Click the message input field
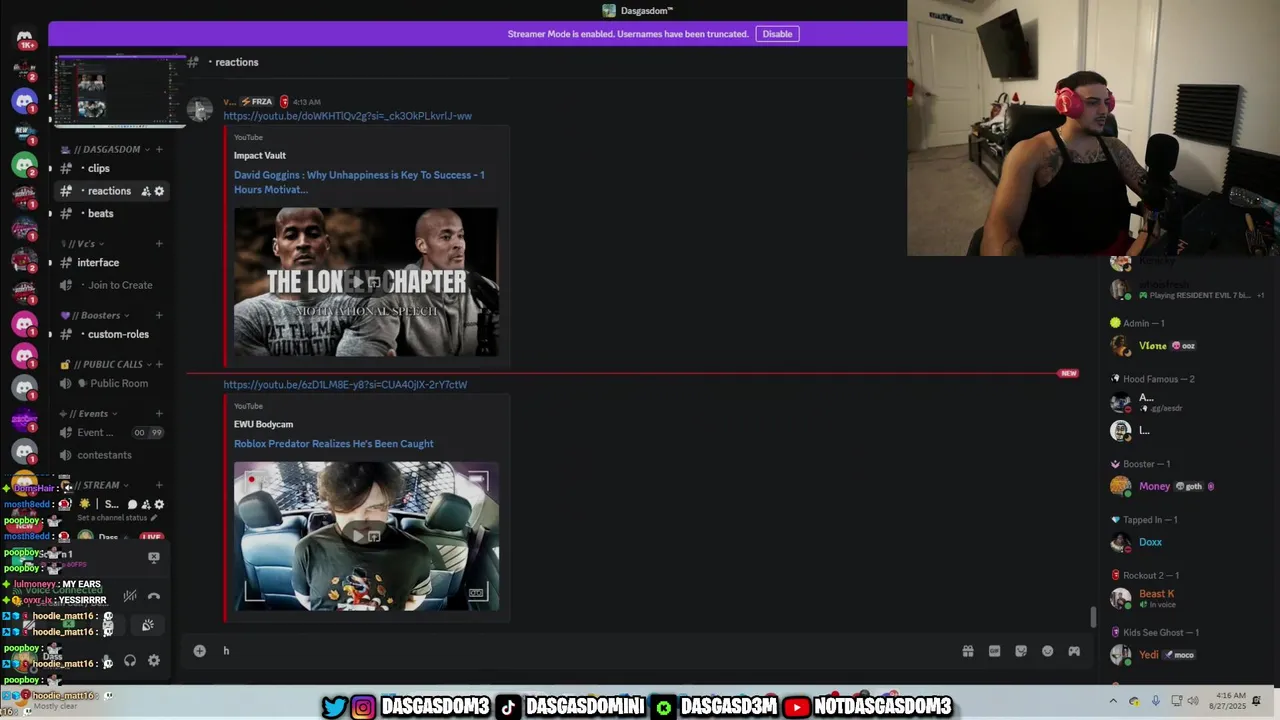 585,651
